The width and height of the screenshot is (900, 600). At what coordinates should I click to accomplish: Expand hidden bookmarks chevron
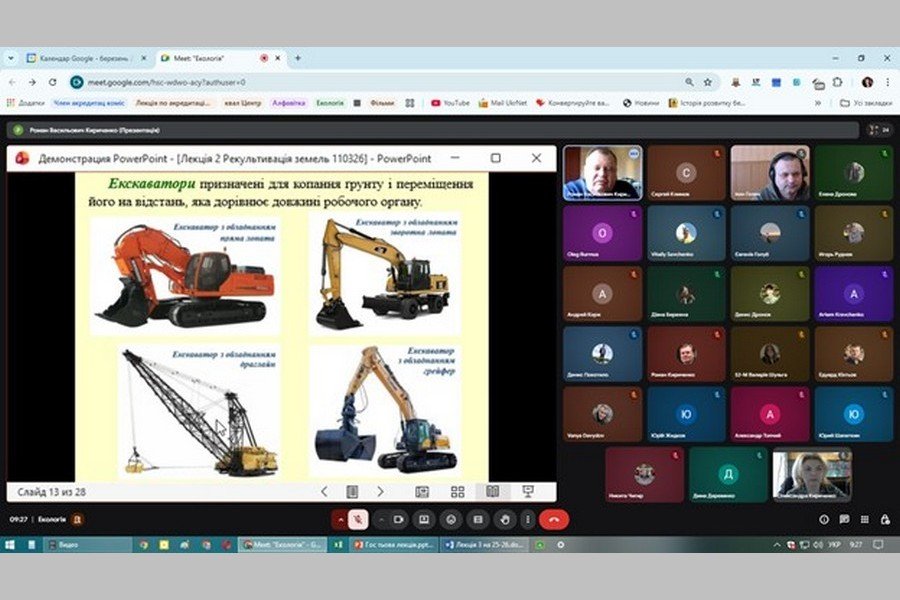click(x=817, y=102)
